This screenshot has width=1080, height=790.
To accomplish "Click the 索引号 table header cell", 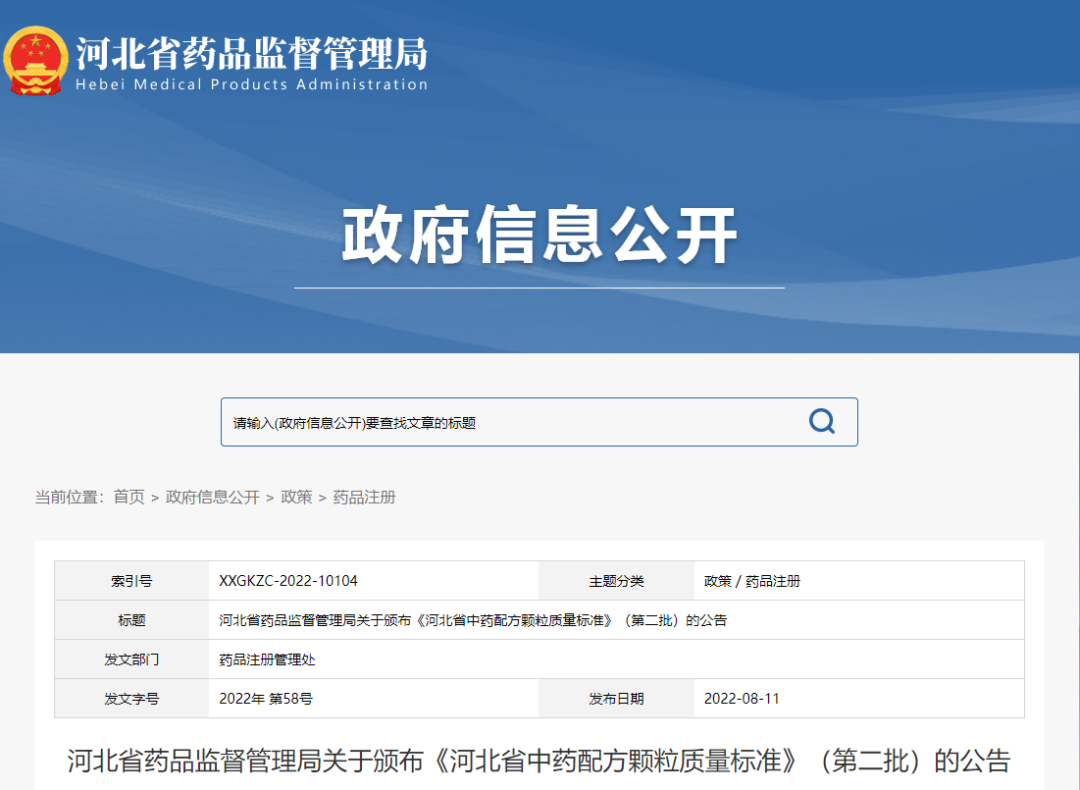I will [x=131, y=581].
